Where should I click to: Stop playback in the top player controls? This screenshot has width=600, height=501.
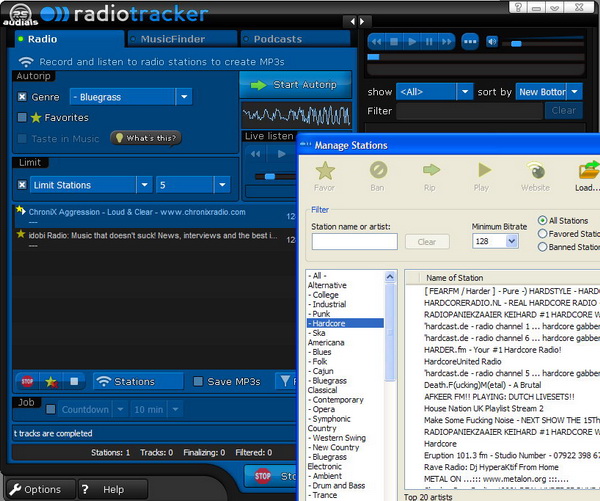[x=394, y=42]
